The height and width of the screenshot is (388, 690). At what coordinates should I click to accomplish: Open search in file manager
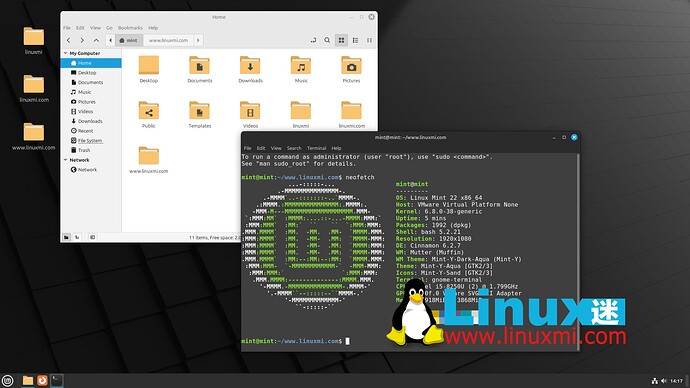coord(327,40)
